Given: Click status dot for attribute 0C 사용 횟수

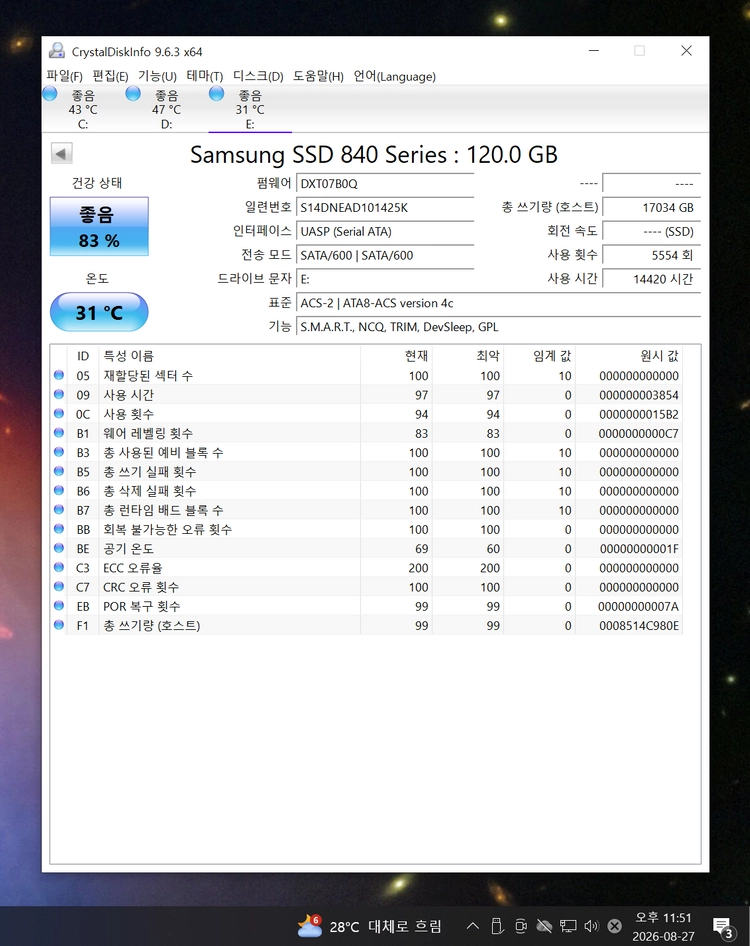Looking at the screenshot, I should pyautogui.click(x=59, y=413).
